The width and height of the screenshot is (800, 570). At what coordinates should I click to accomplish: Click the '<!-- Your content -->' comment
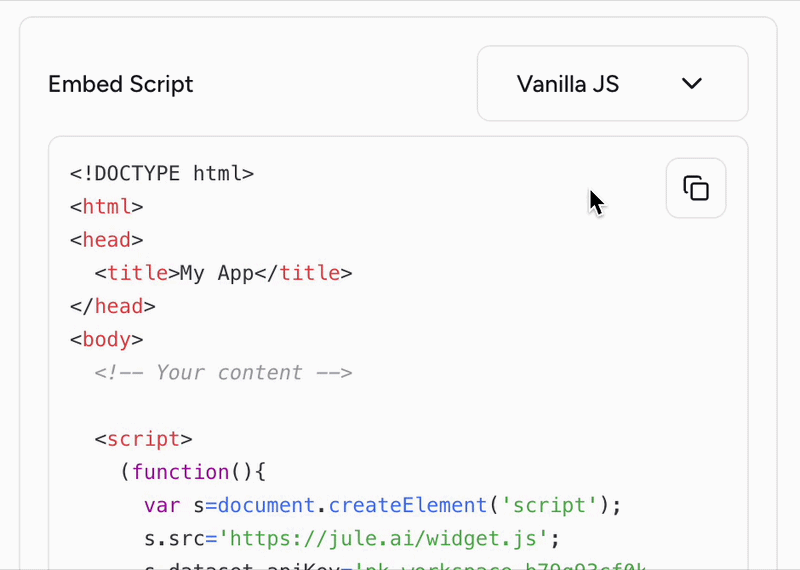click(x=223, y=373)
